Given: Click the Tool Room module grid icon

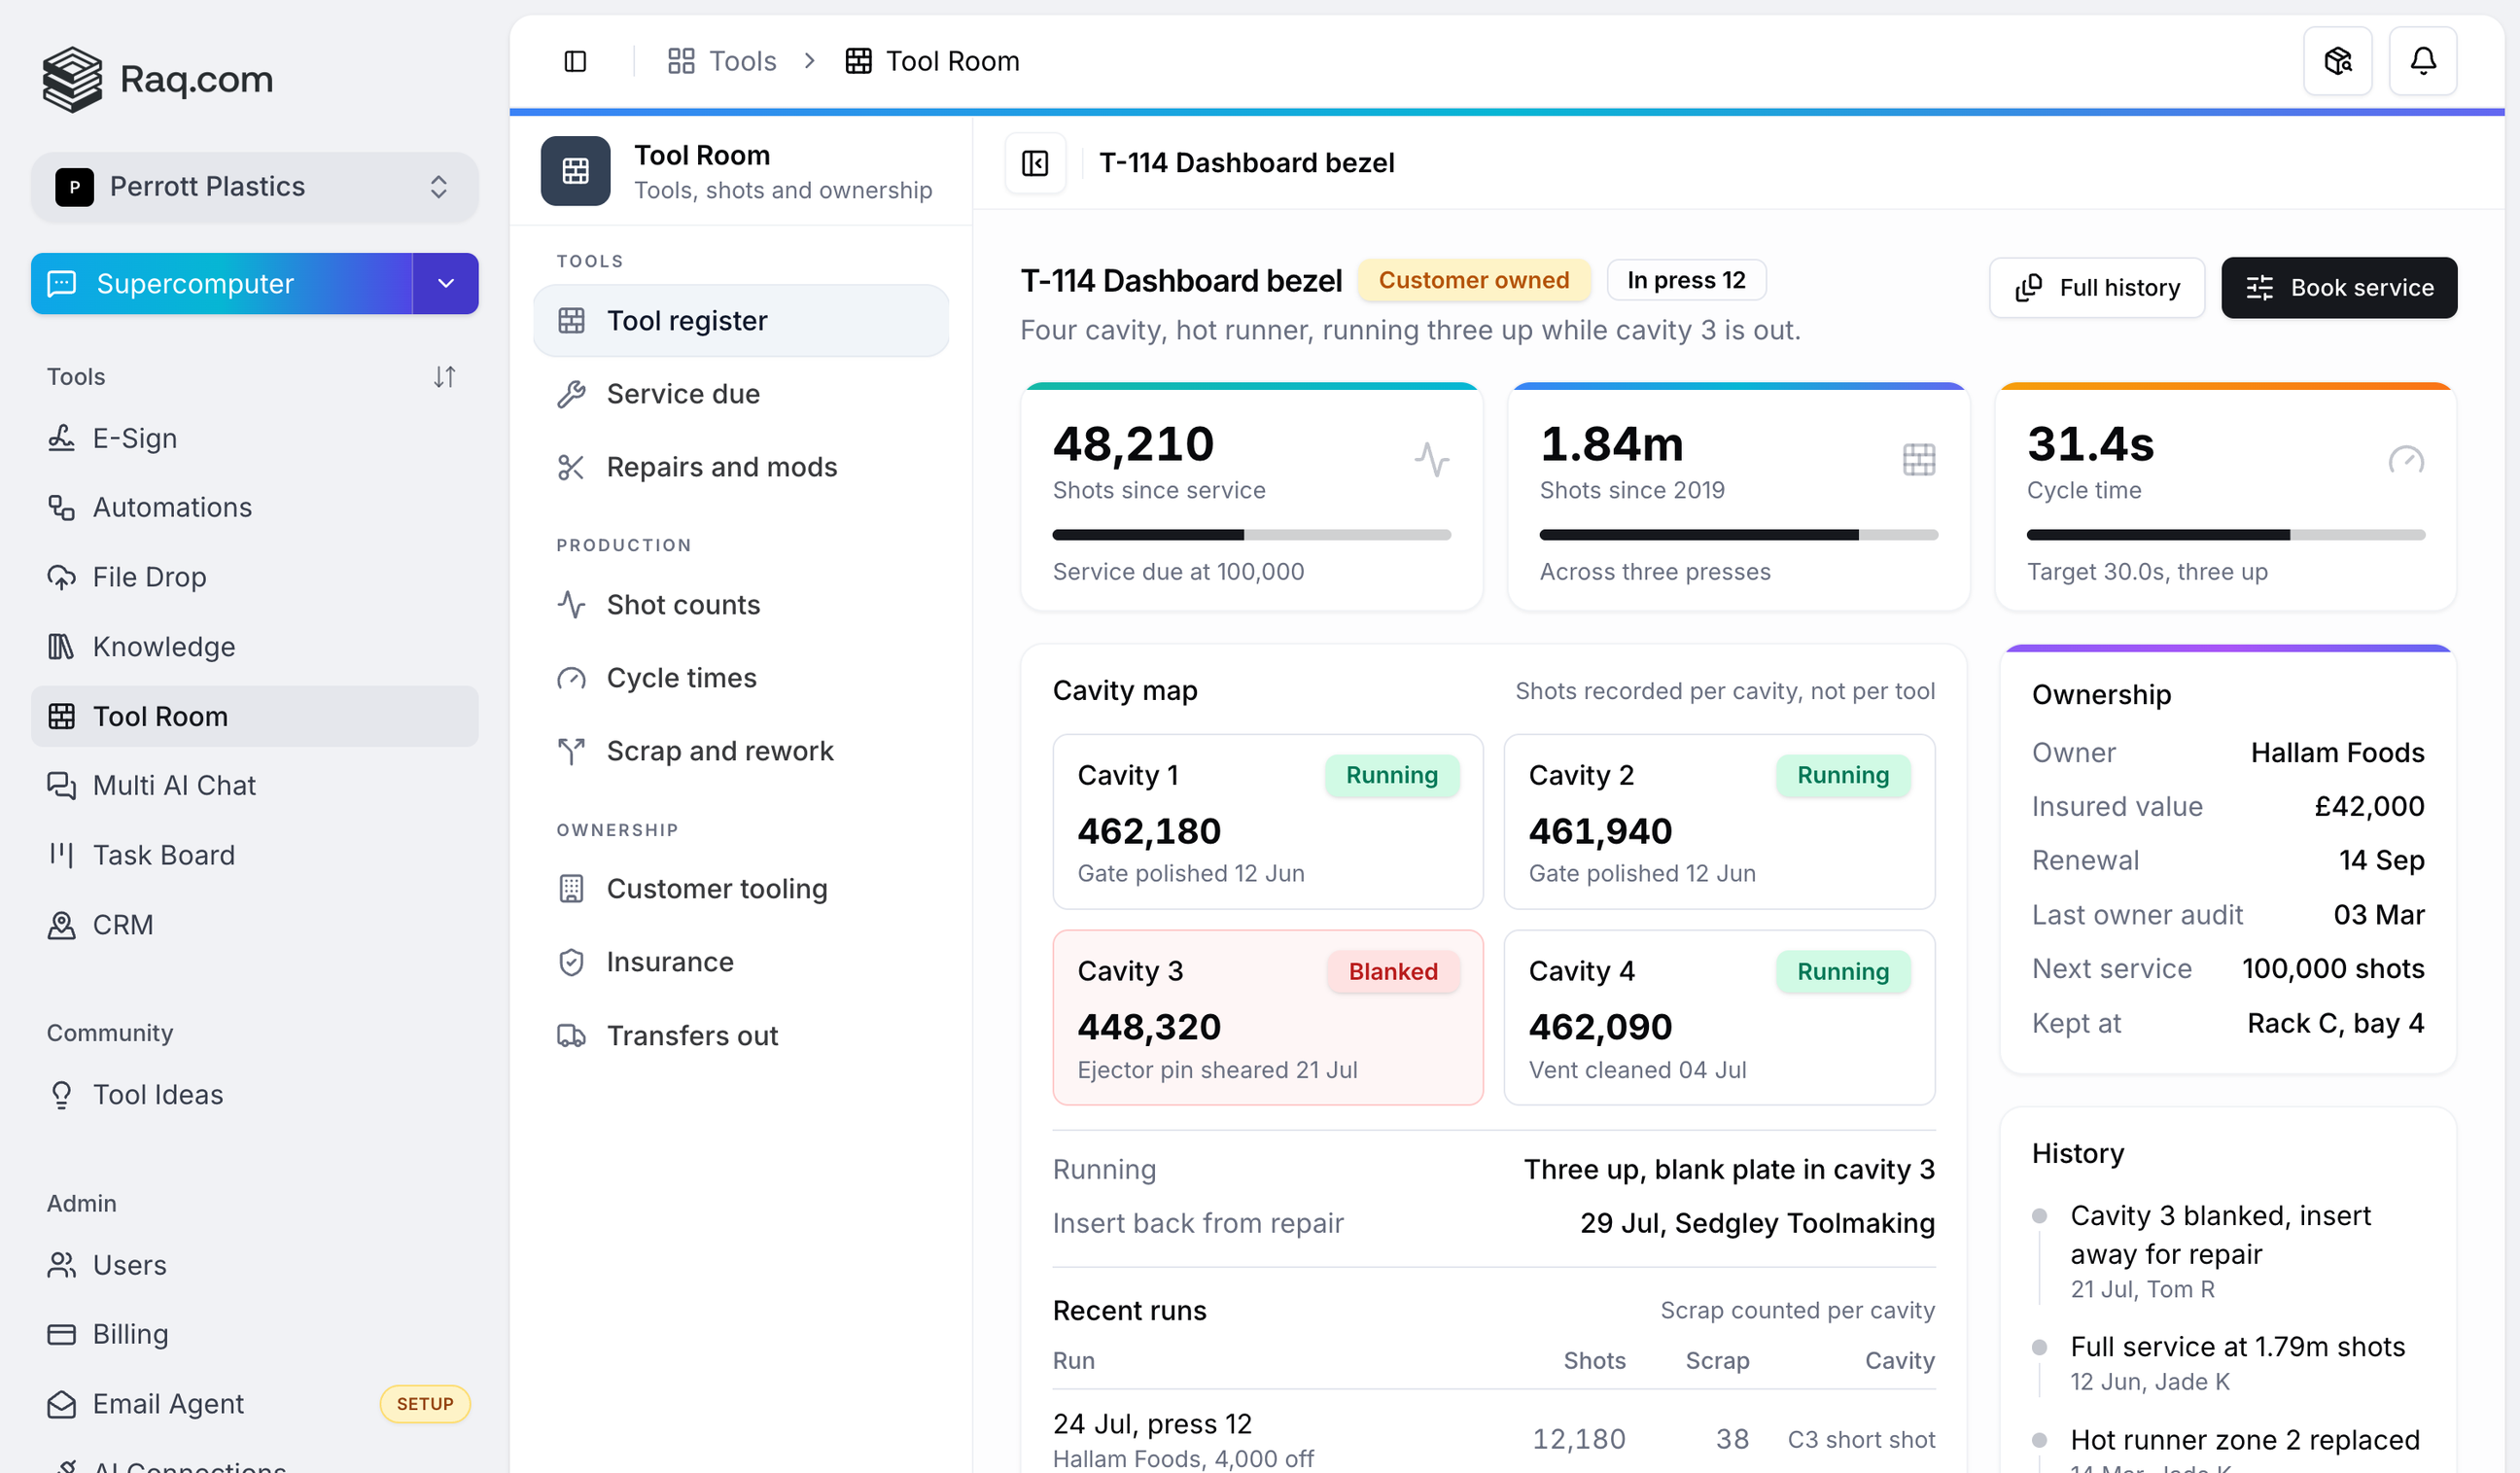Looking at the screenshot, I should point(575,171).
